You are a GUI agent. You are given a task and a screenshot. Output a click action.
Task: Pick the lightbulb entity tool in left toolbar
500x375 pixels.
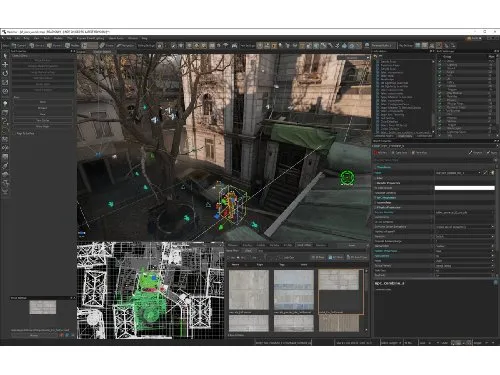[5, 104]
